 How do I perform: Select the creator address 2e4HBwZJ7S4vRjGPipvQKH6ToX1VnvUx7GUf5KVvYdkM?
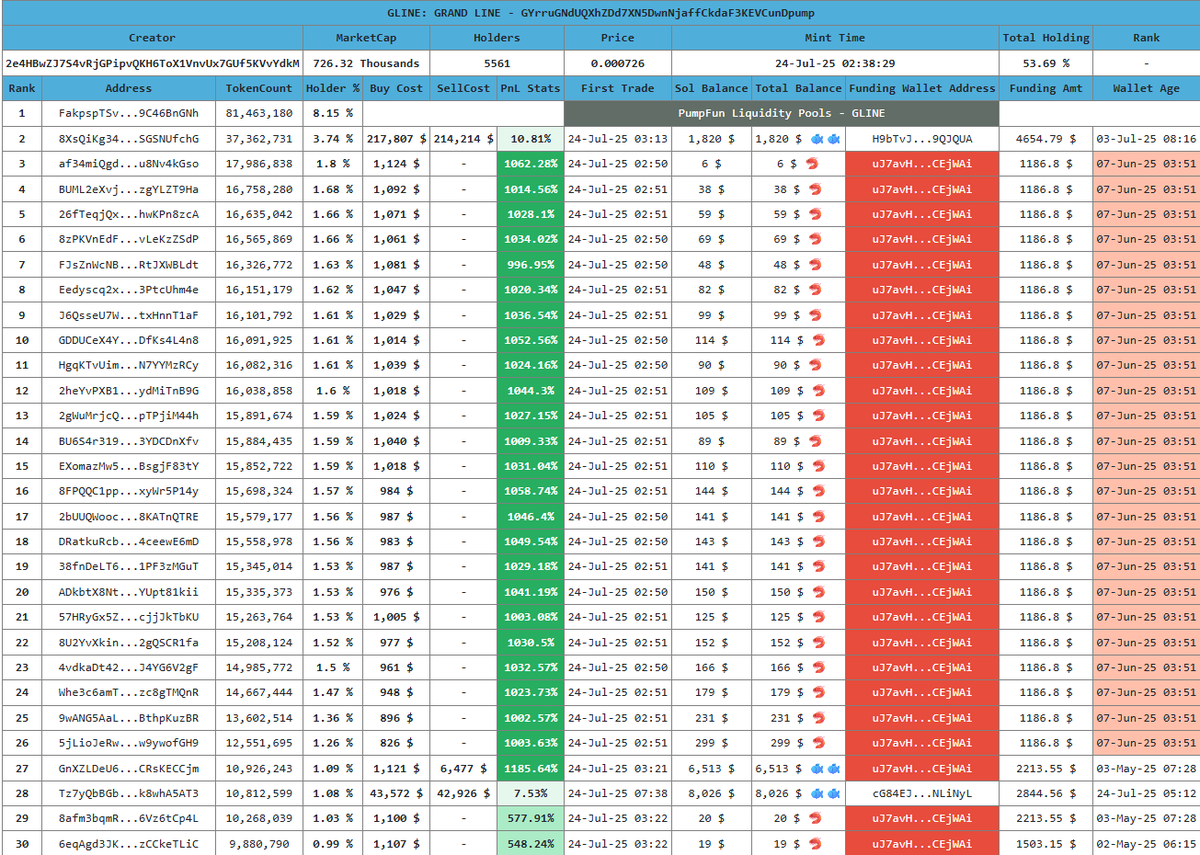click(152, 63)
